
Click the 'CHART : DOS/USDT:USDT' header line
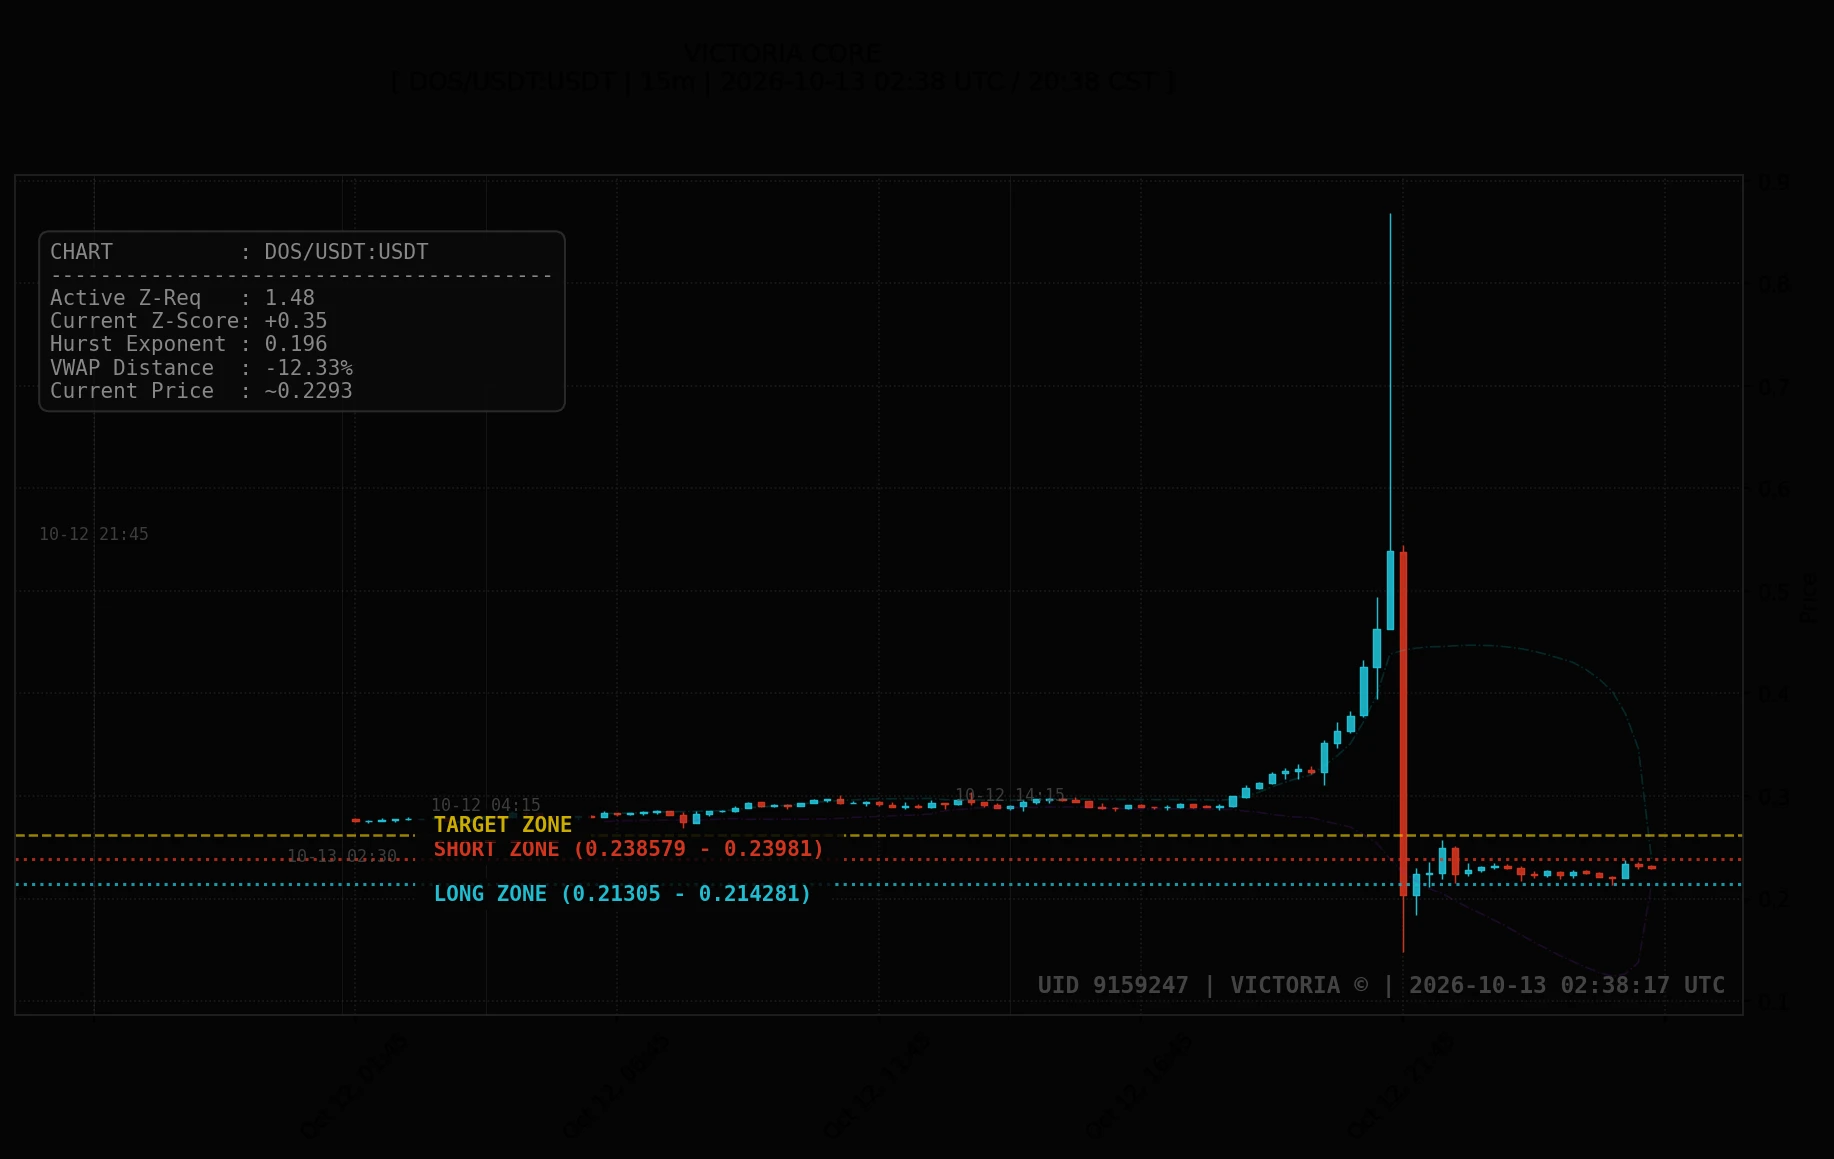239,252
